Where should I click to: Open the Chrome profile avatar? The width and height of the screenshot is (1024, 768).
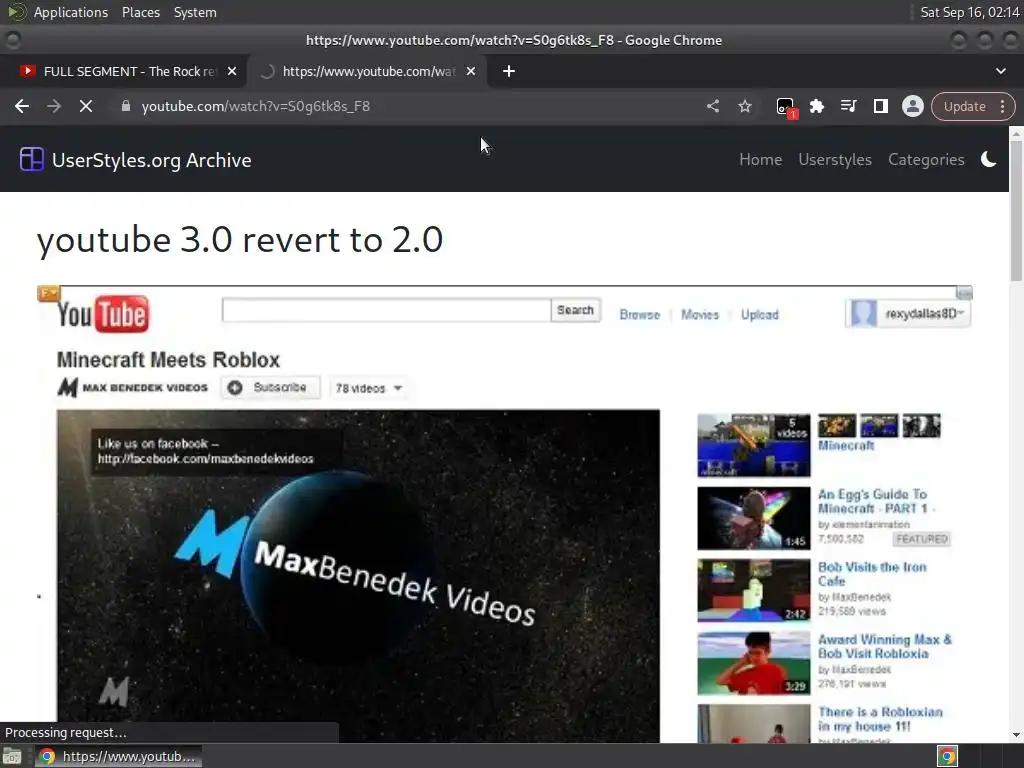912,106
